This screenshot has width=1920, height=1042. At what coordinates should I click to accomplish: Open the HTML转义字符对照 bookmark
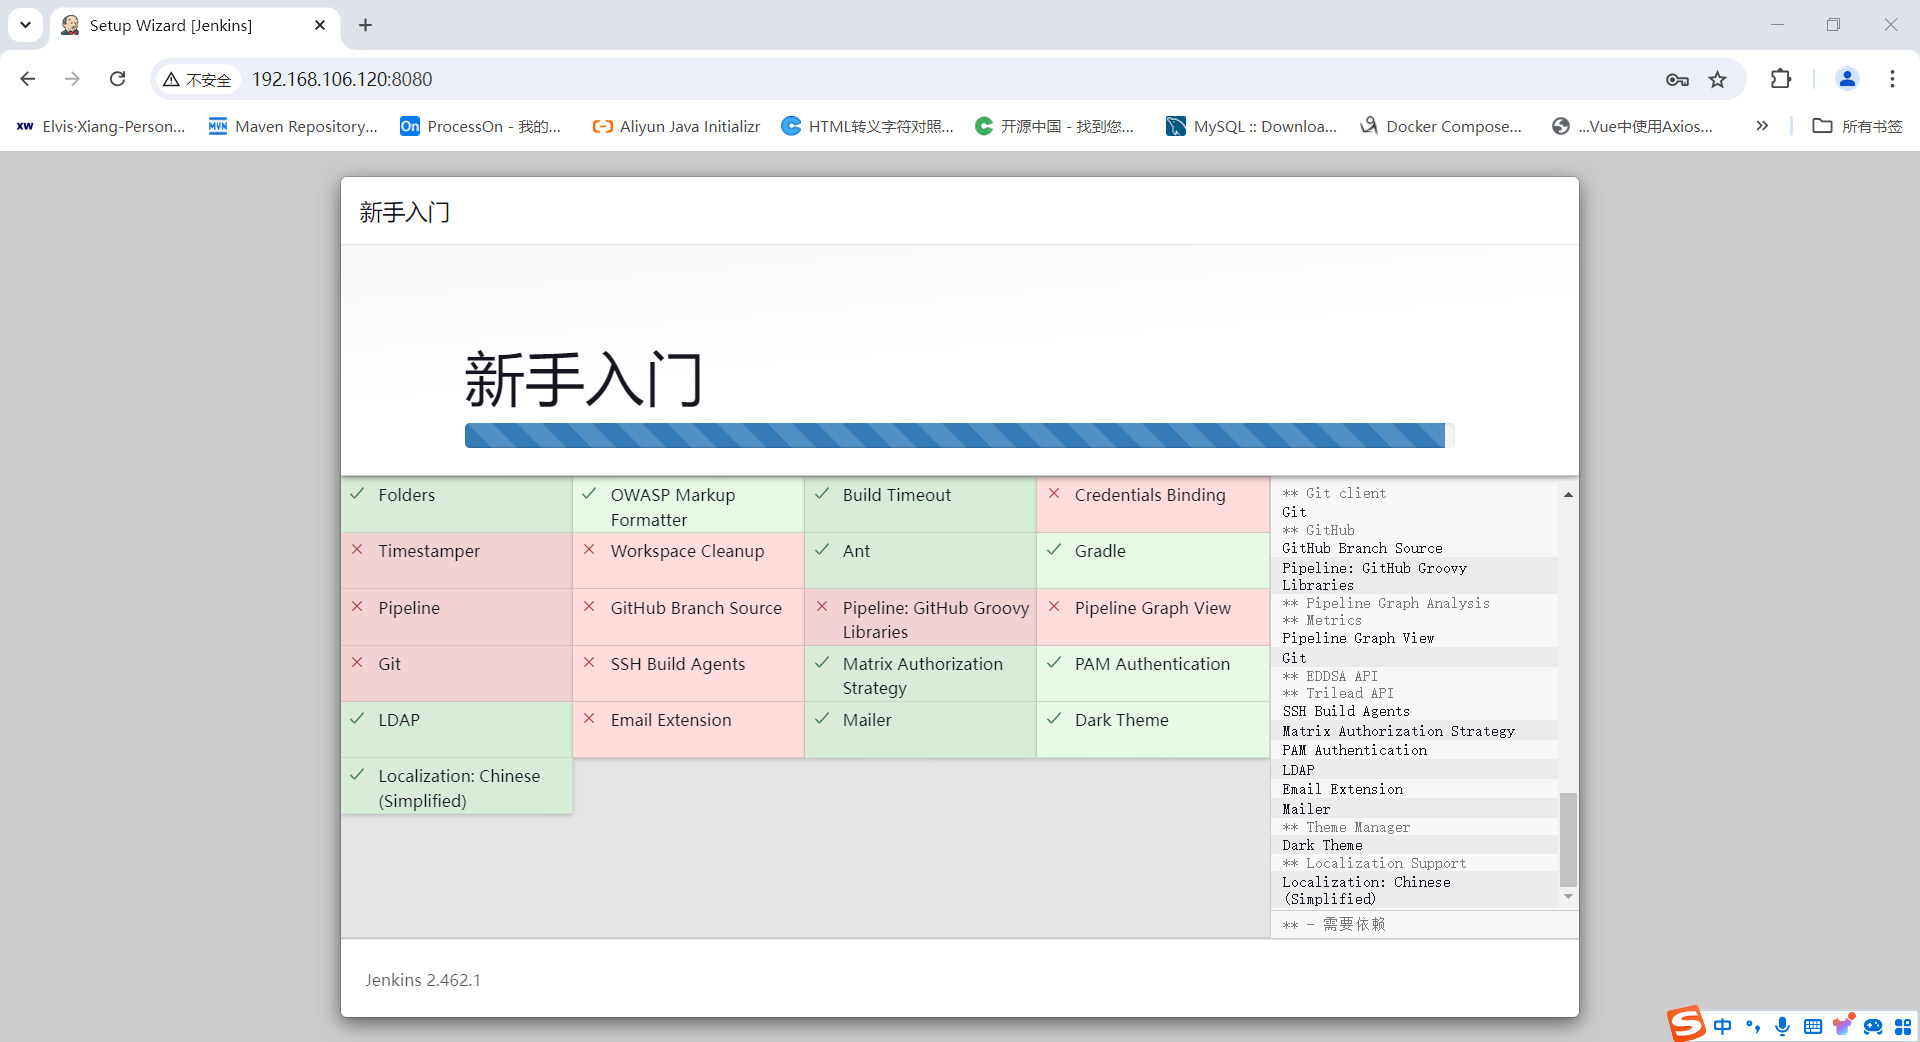point(867,126)
